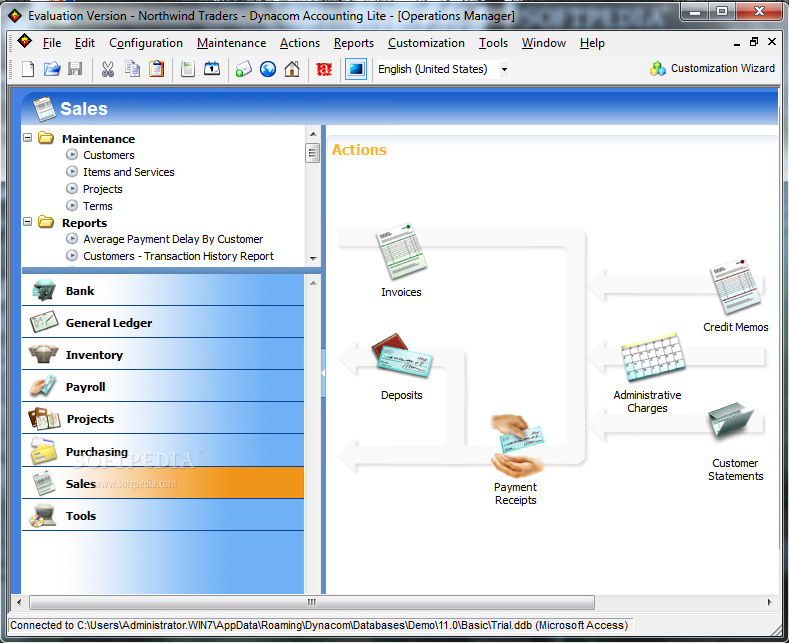
Task: Click the Home house icon
Action: coord(292,69)
